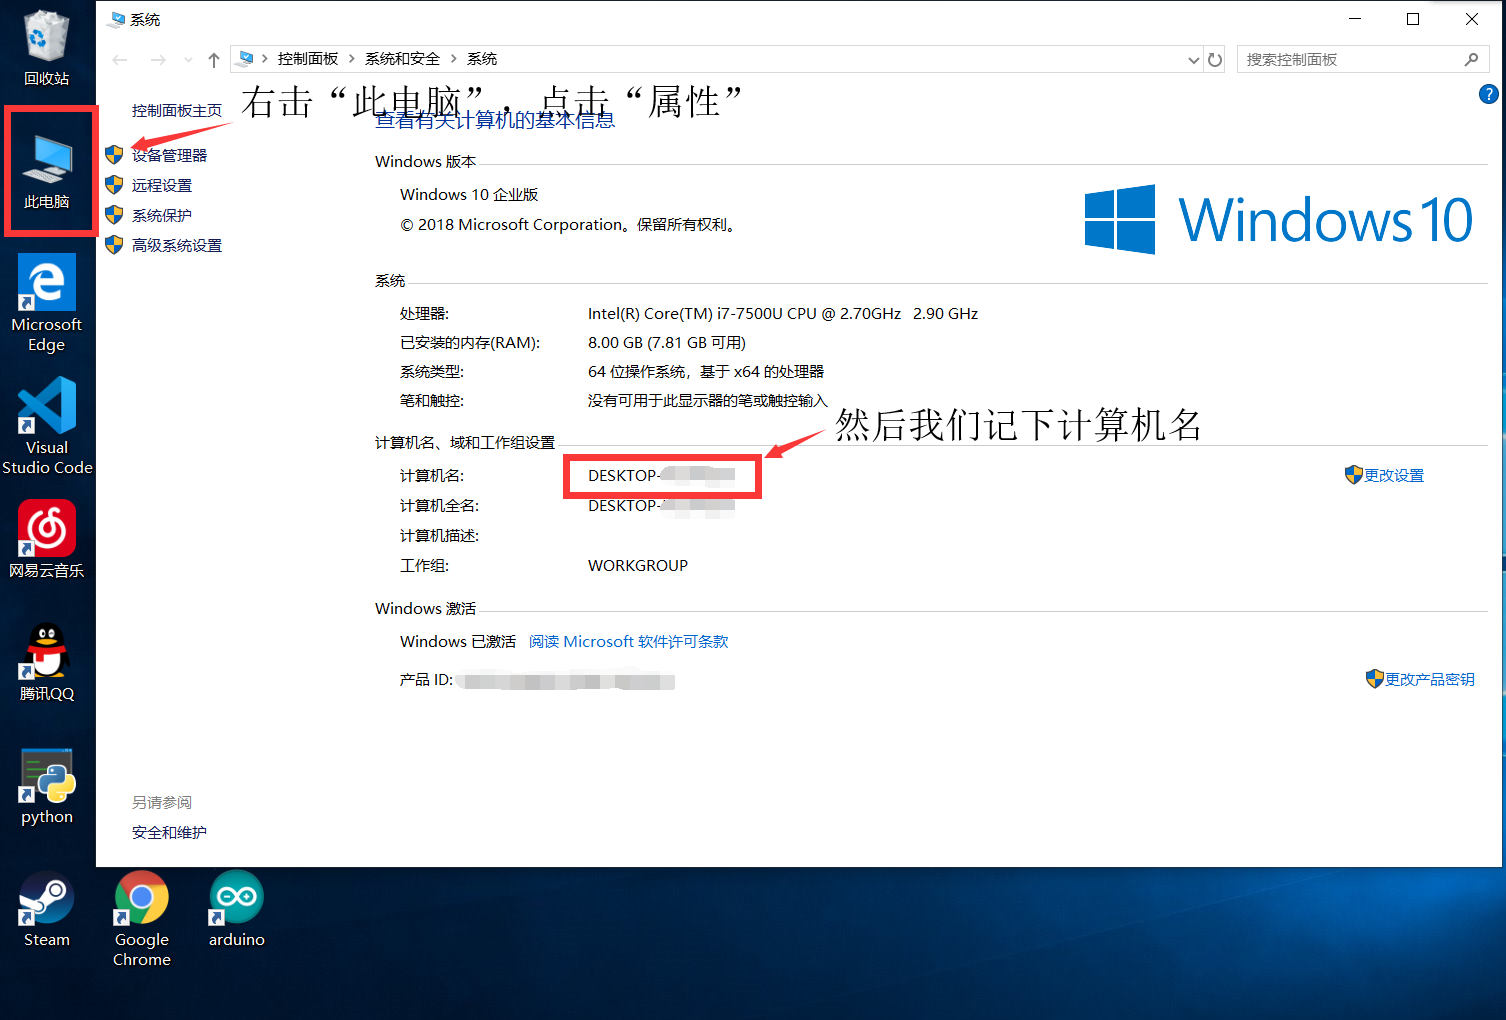This screenshot has width=1506, height=1020.
Task: Click the back navigation arrow
Action: click(120, 60)
